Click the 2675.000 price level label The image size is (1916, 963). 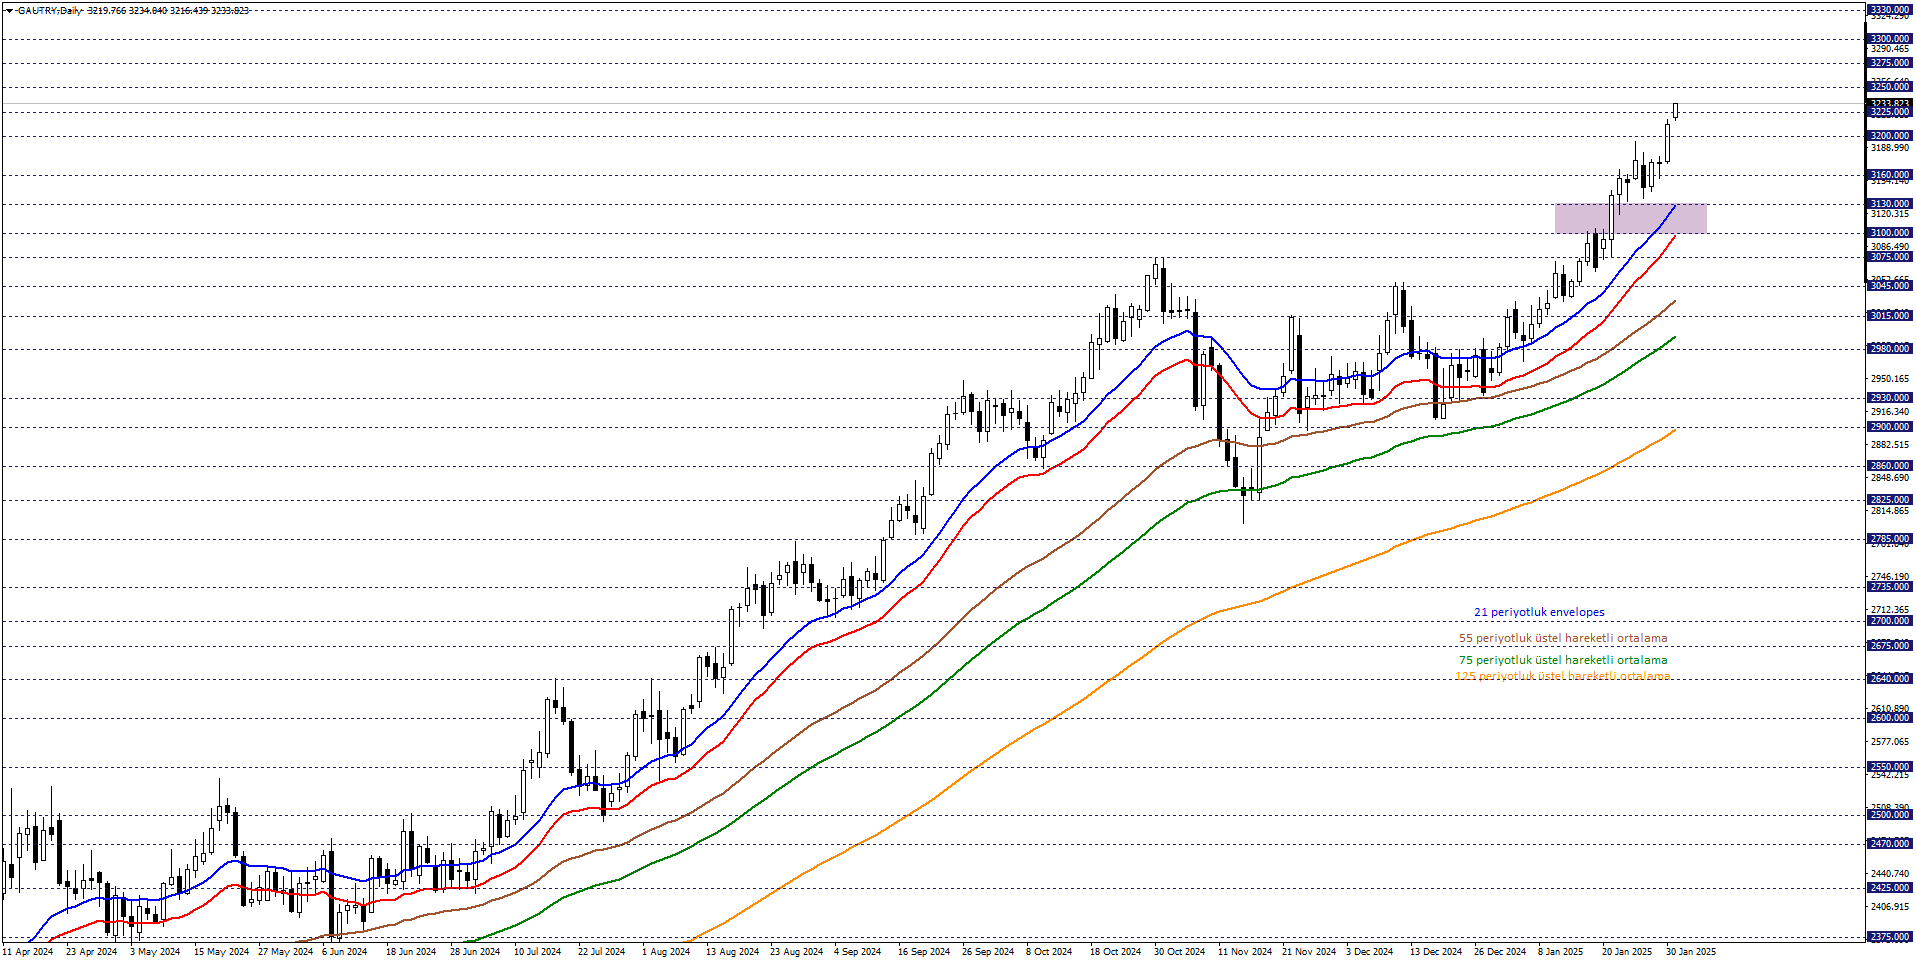(1889, 646)
